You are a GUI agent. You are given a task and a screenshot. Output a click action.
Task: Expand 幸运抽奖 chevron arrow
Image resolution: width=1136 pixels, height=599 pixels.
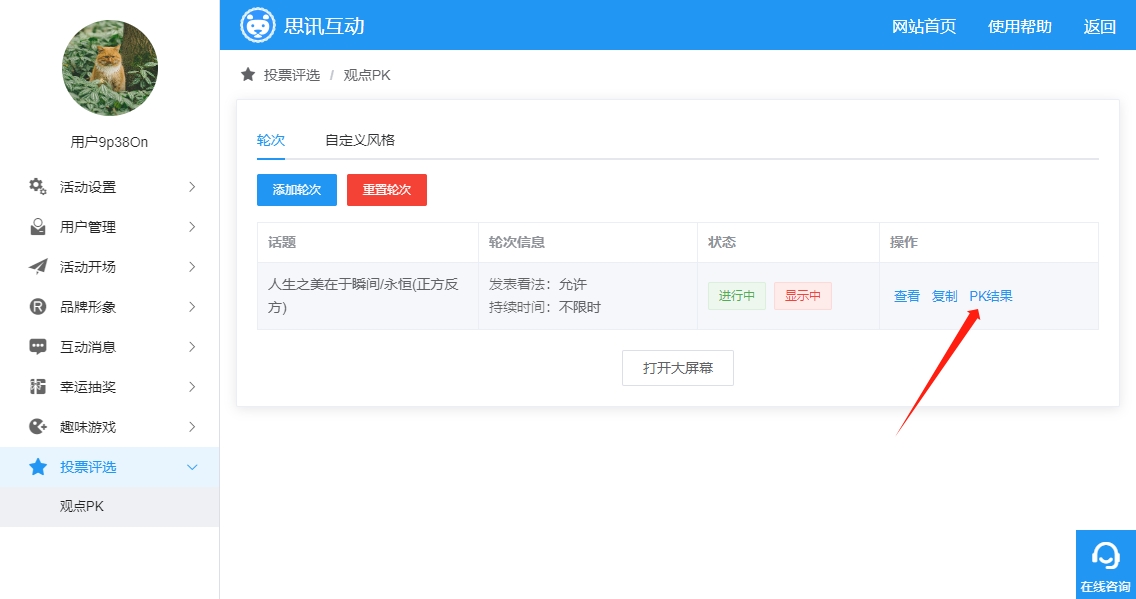point(192,386)
